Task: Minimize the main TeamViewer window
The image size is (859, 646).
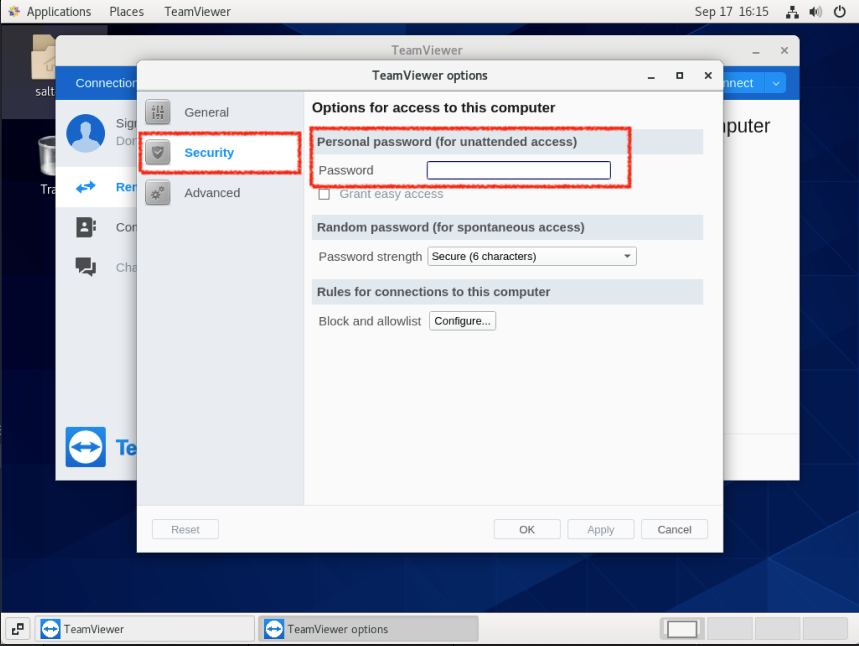Action: tap(756, 51)
